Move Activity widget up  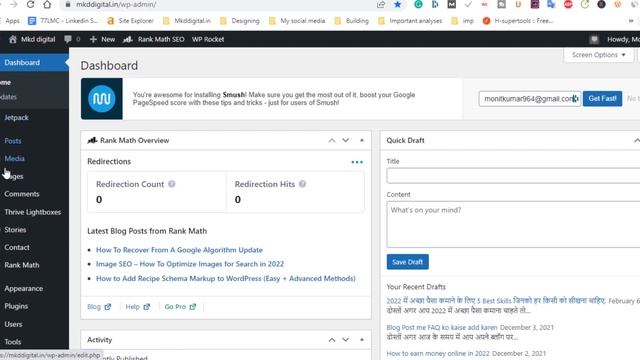point(332,340)
